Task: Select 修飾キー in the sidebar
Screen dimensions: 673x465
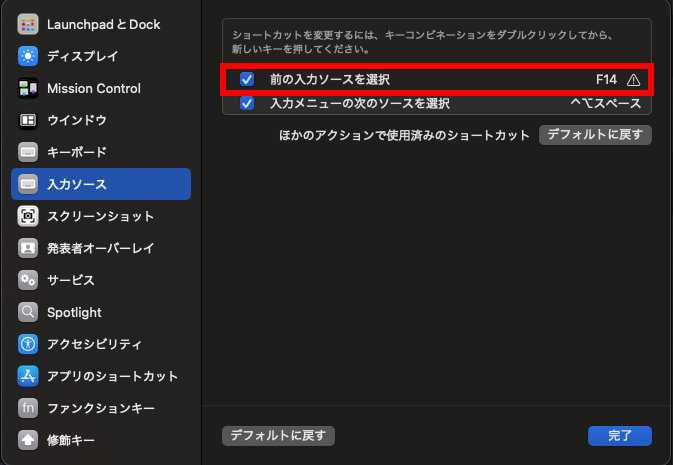Action: [70, 440]
